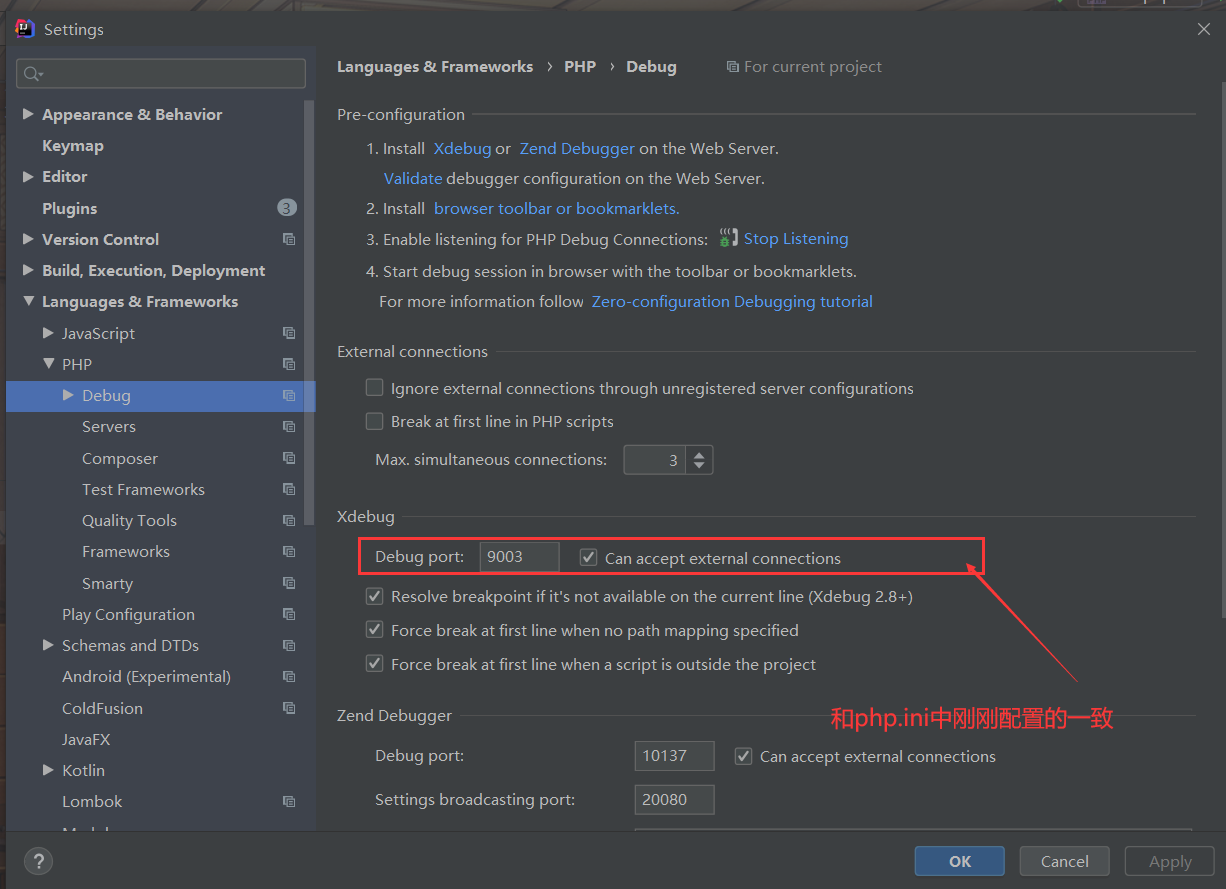Open Zero-configuration Debugging tutorial link
Screen dimensions: 1226x889
click(x=732, y=301)
